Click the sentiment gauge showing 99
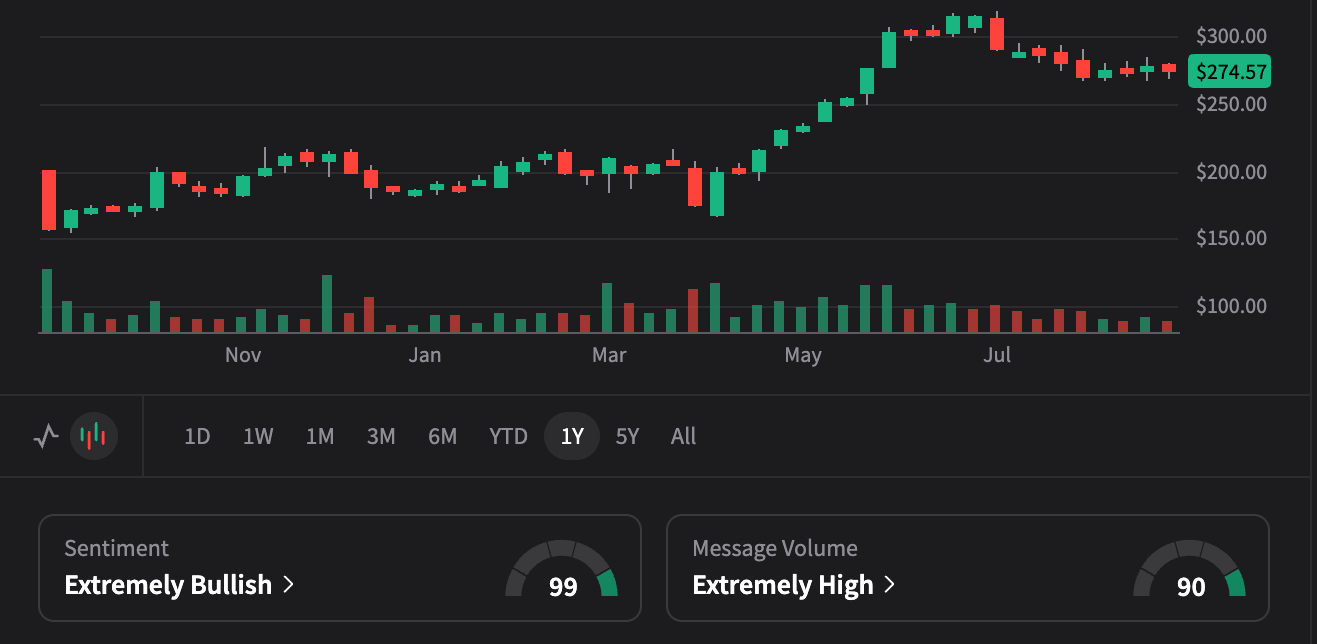The width and height of the screenshot is (1317, 644). 562,570
